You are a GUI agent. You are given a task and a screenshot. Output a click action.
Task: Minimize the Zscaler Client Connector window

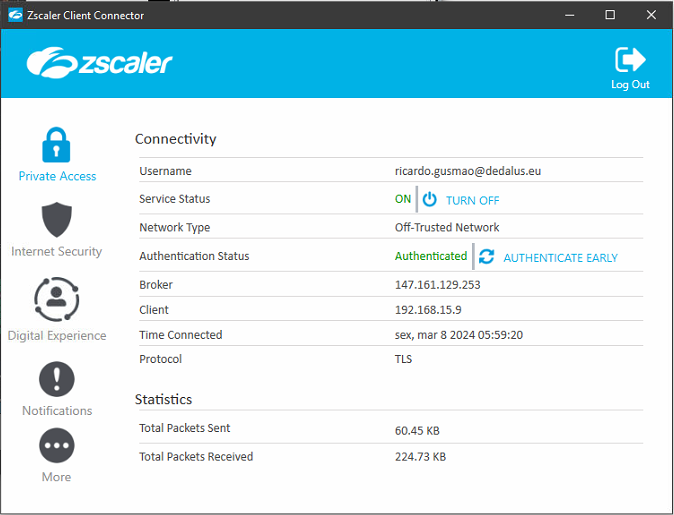pos(570,15)
